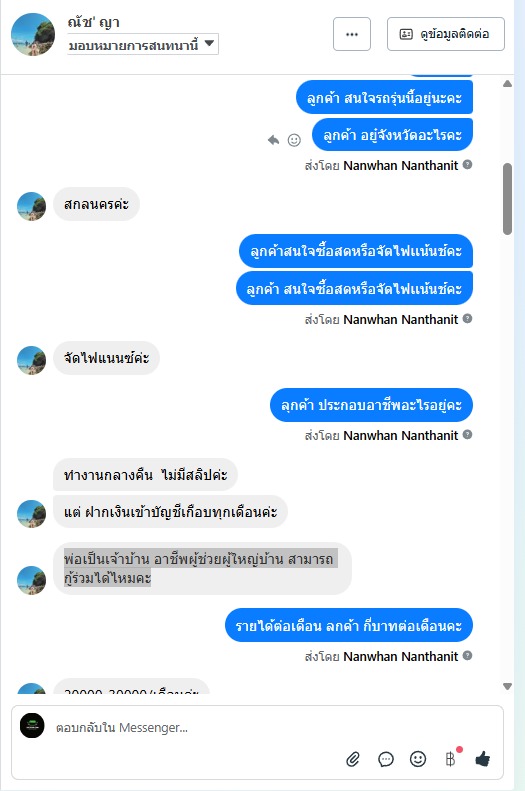This screenshot has width=525, height=791.
Task: Click the chat scrollbar thumb
Action: 507,199
